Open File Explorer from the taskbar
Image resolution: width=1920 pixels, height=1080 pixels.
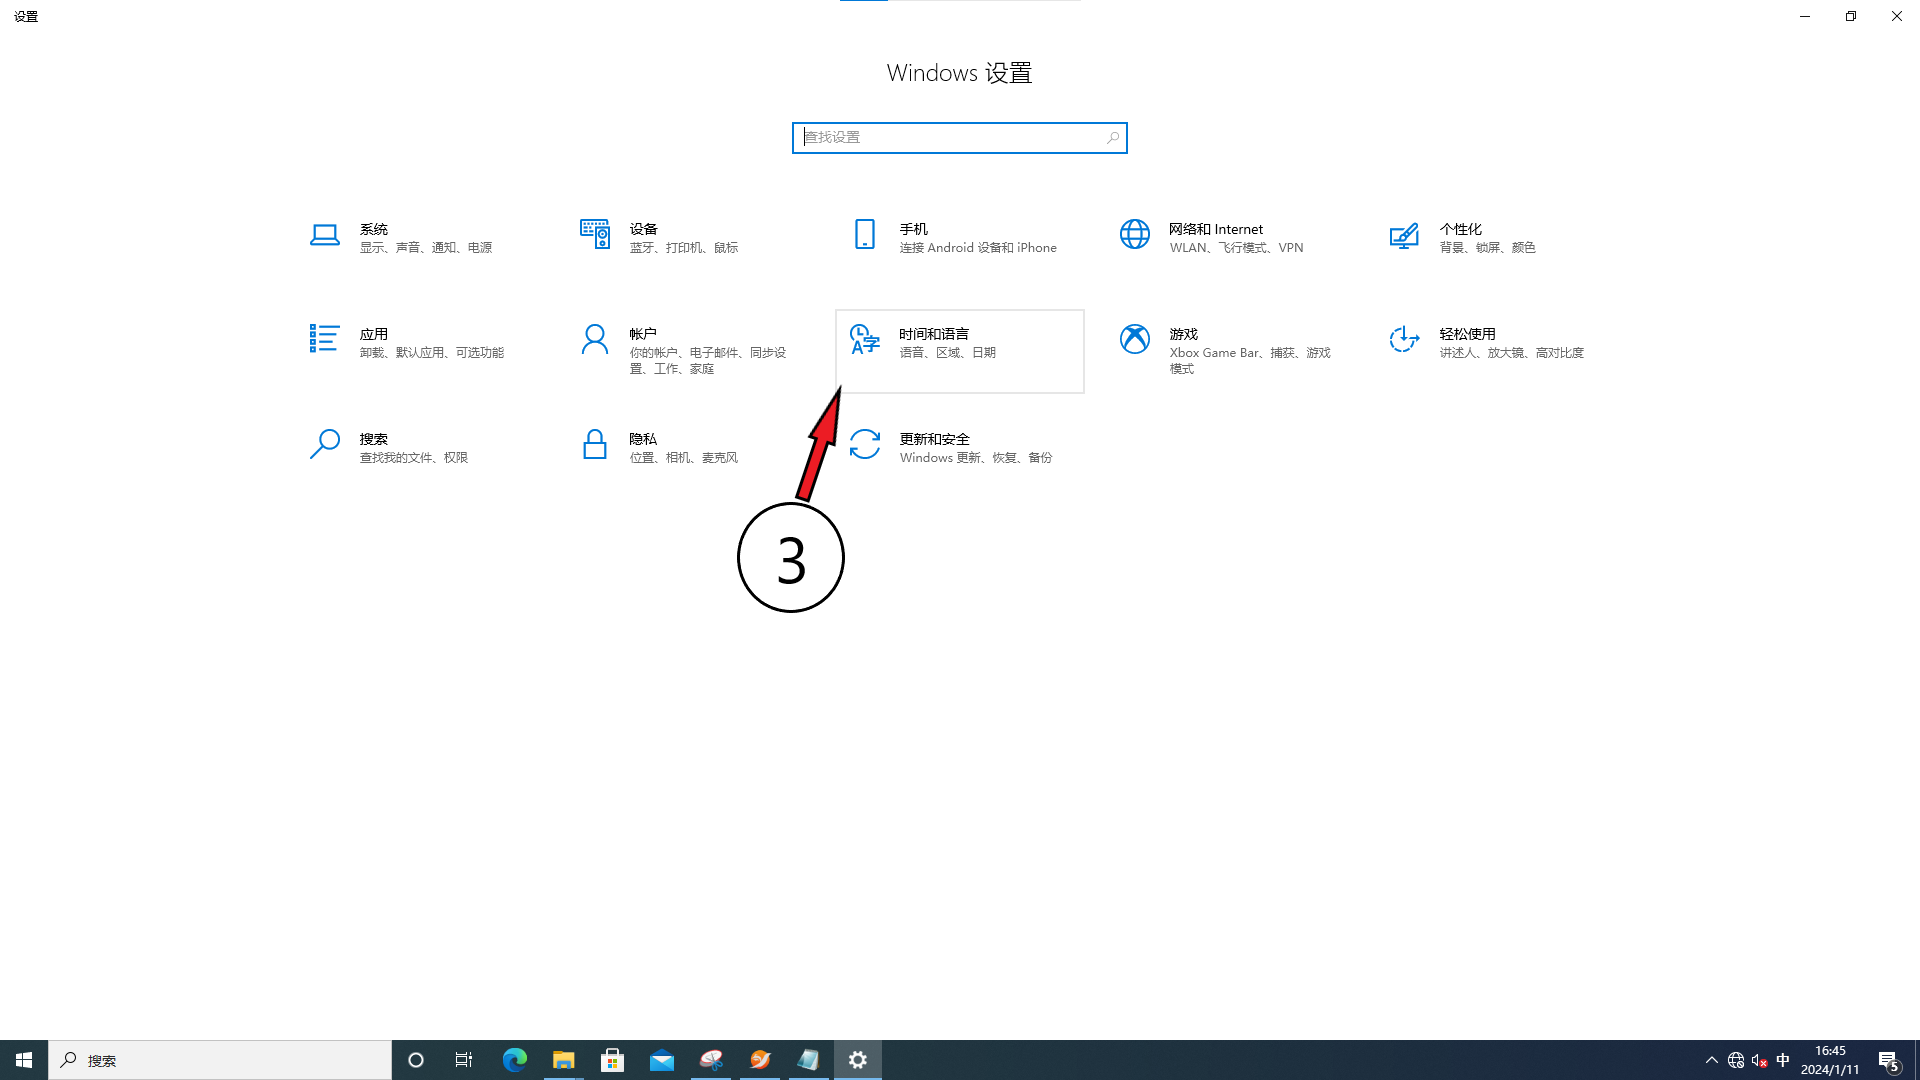(563, 1060)
